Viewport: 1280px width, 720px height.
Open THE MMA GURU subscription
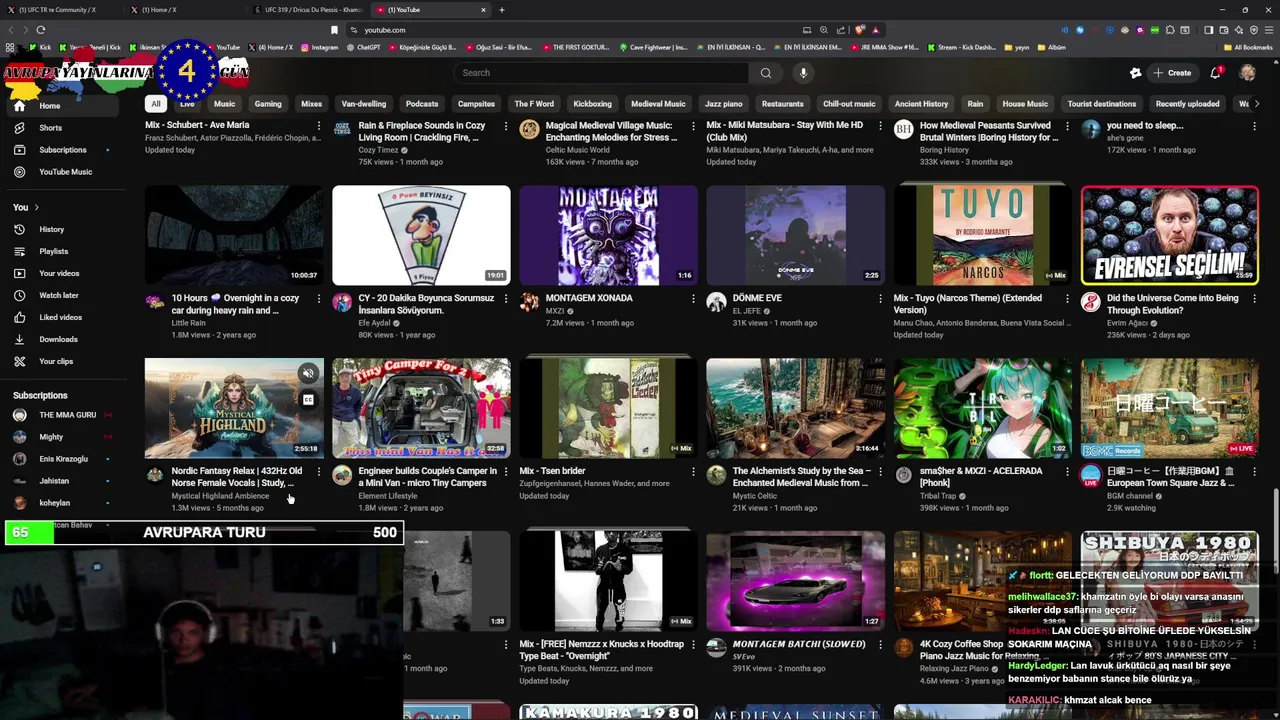pyautogui.click(x=62, y=415)
